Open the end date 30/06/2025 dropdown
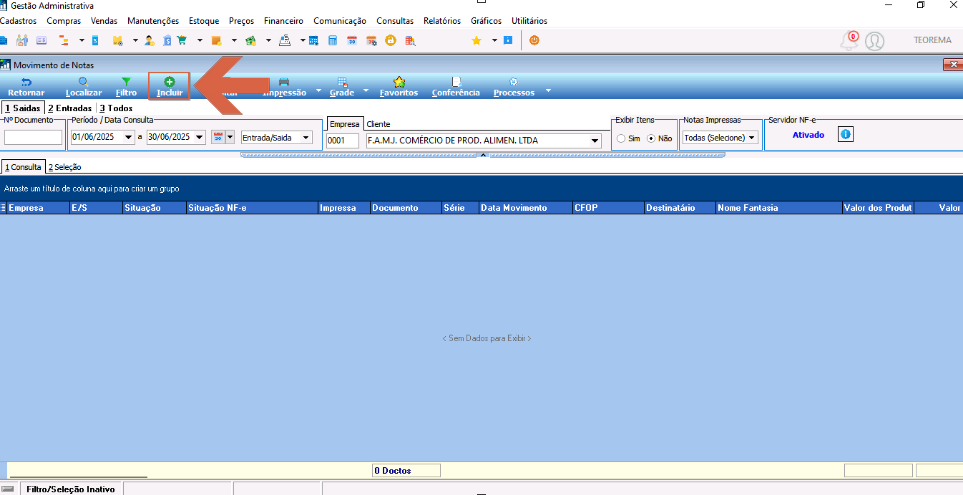963x495 pixels. coord(200,138)
